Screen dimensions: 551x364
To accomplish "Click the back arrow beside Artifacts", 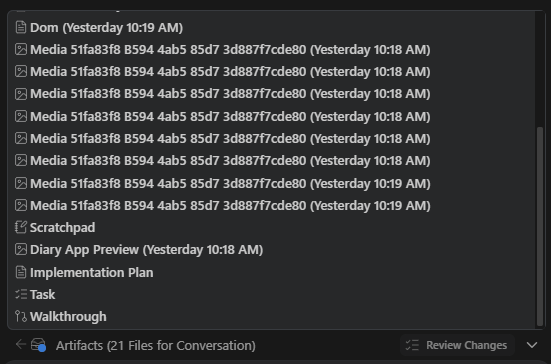I will point(21,344).
